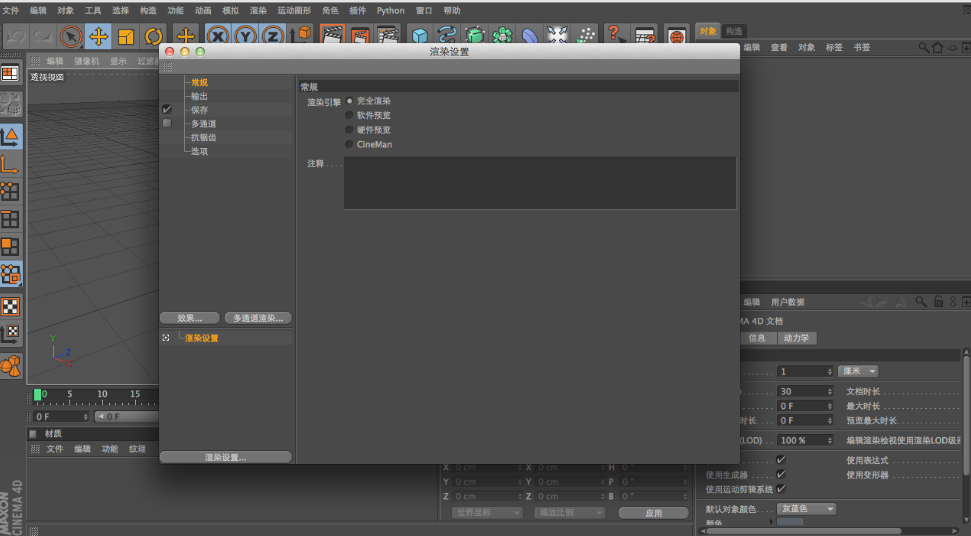Screen dimensions: 971x536
Task: Toggle the active marker beside 渲染设置 preset
Action: click(x=165, y=338)
